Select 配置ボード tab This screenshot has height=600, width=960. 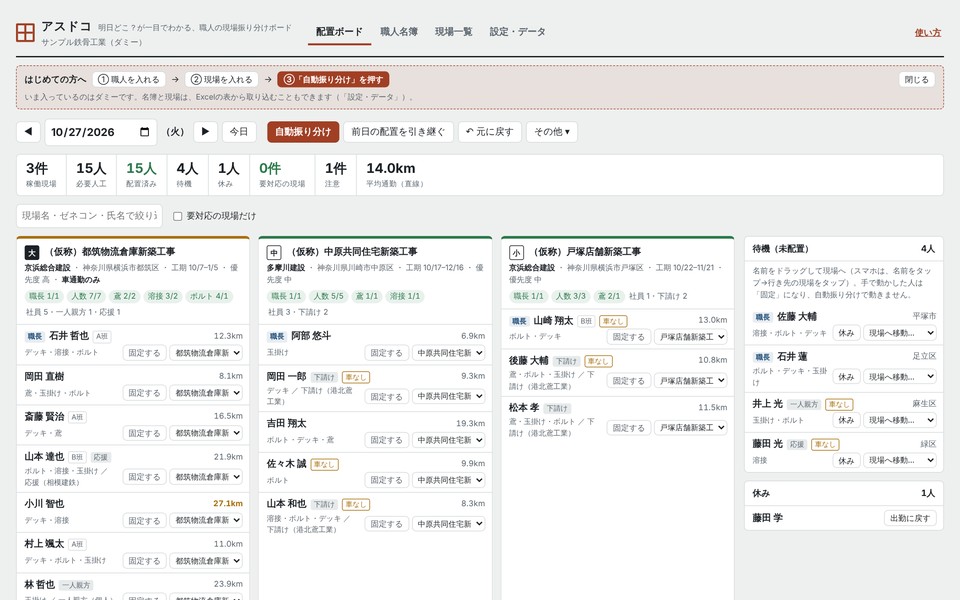tap(339, 32)
